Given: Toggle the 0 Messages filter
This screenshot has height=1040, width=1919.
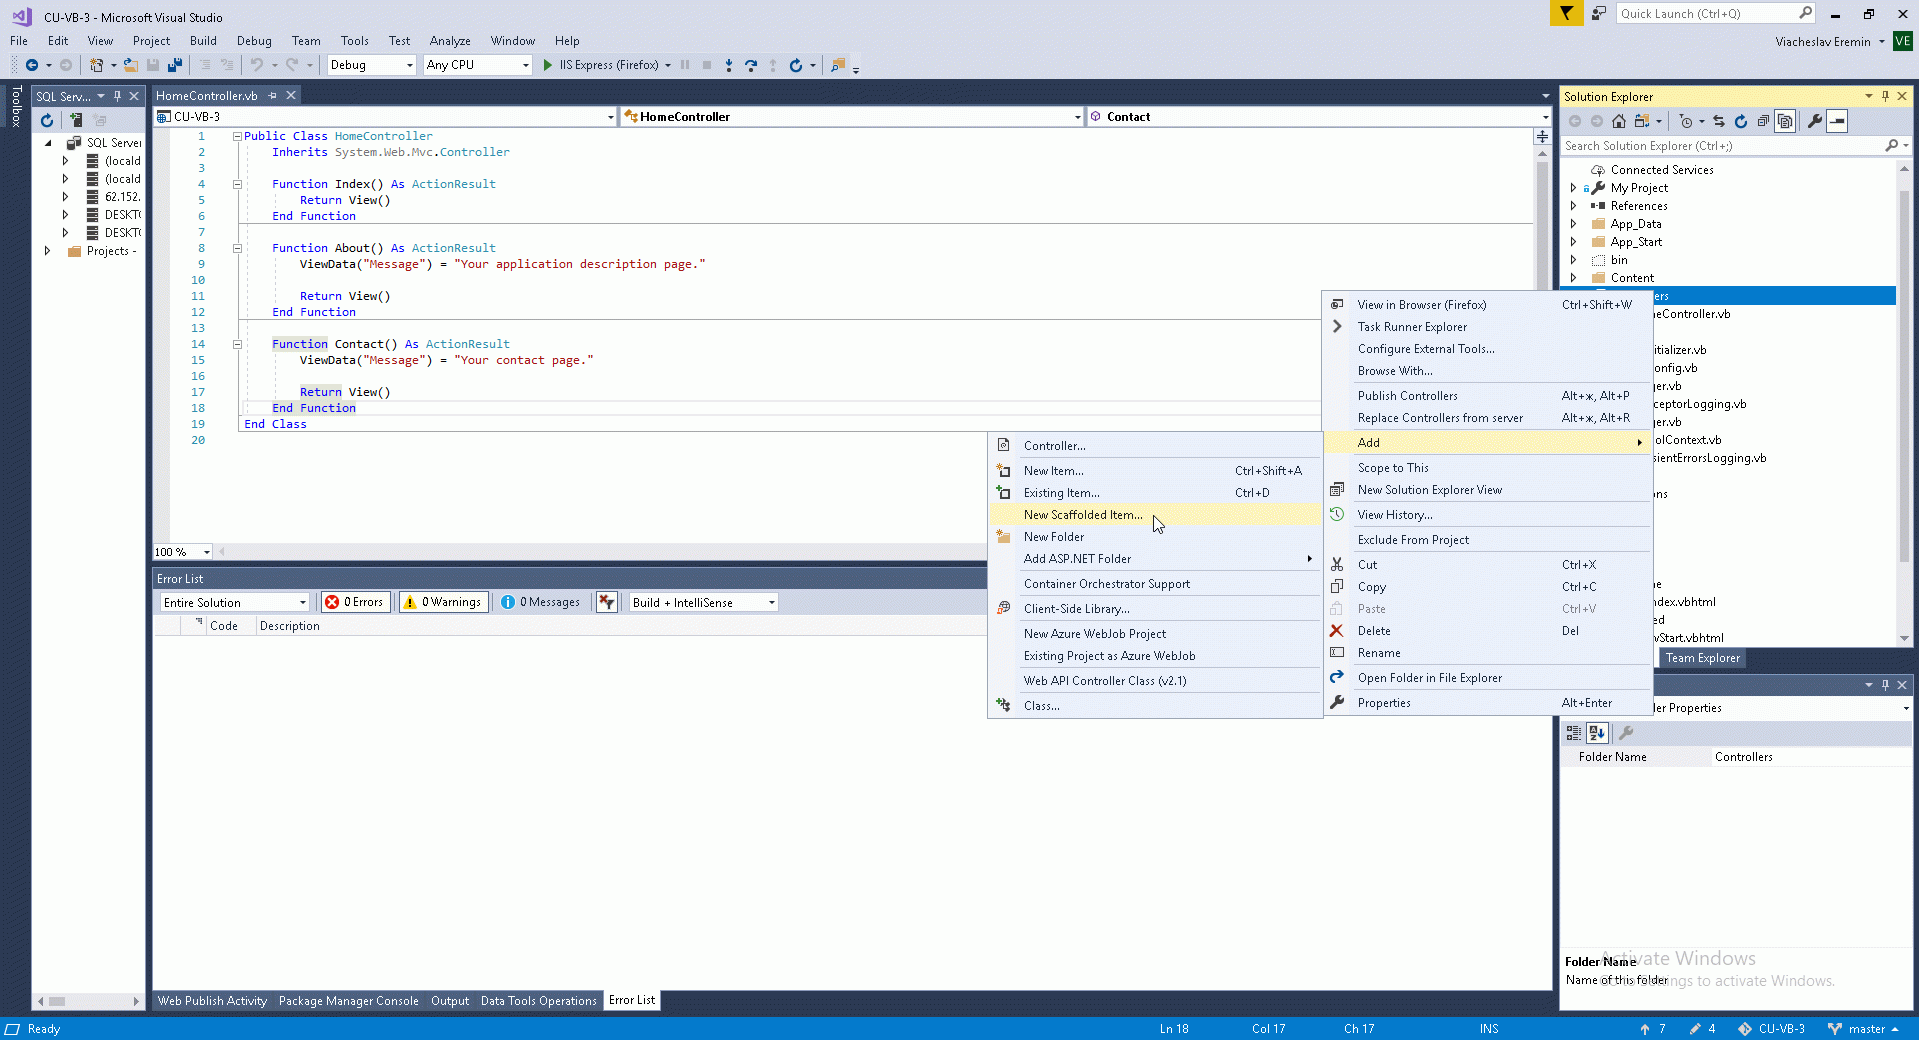Looking at the screenshot, I should tap(541, 602).
